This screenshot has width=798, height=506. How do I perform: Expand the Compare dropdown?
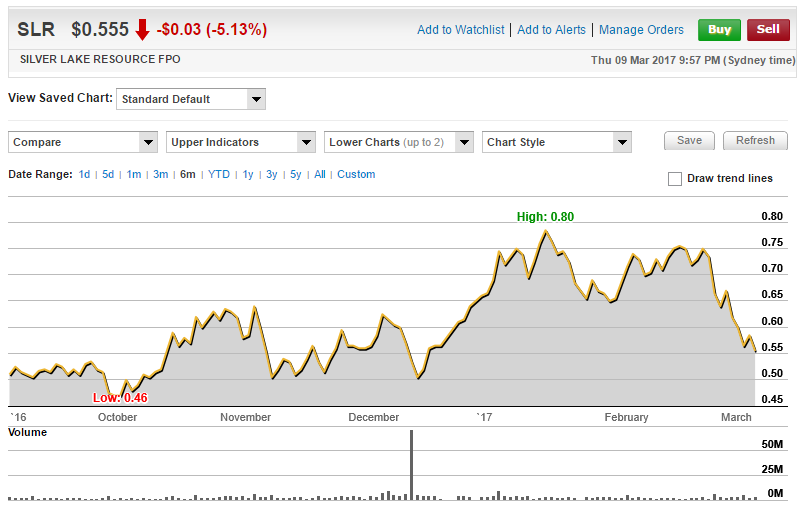click(x=83, y=142)
